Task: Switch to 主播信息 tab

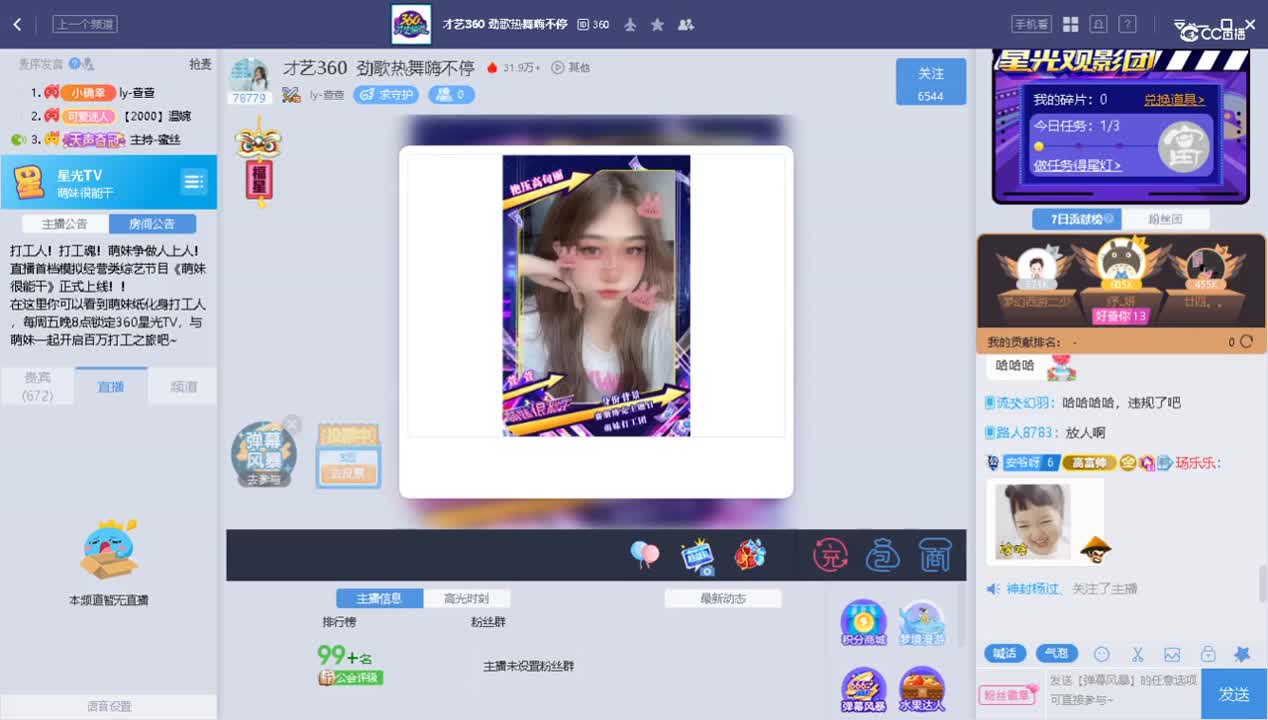Action: (x=380, y=598)
